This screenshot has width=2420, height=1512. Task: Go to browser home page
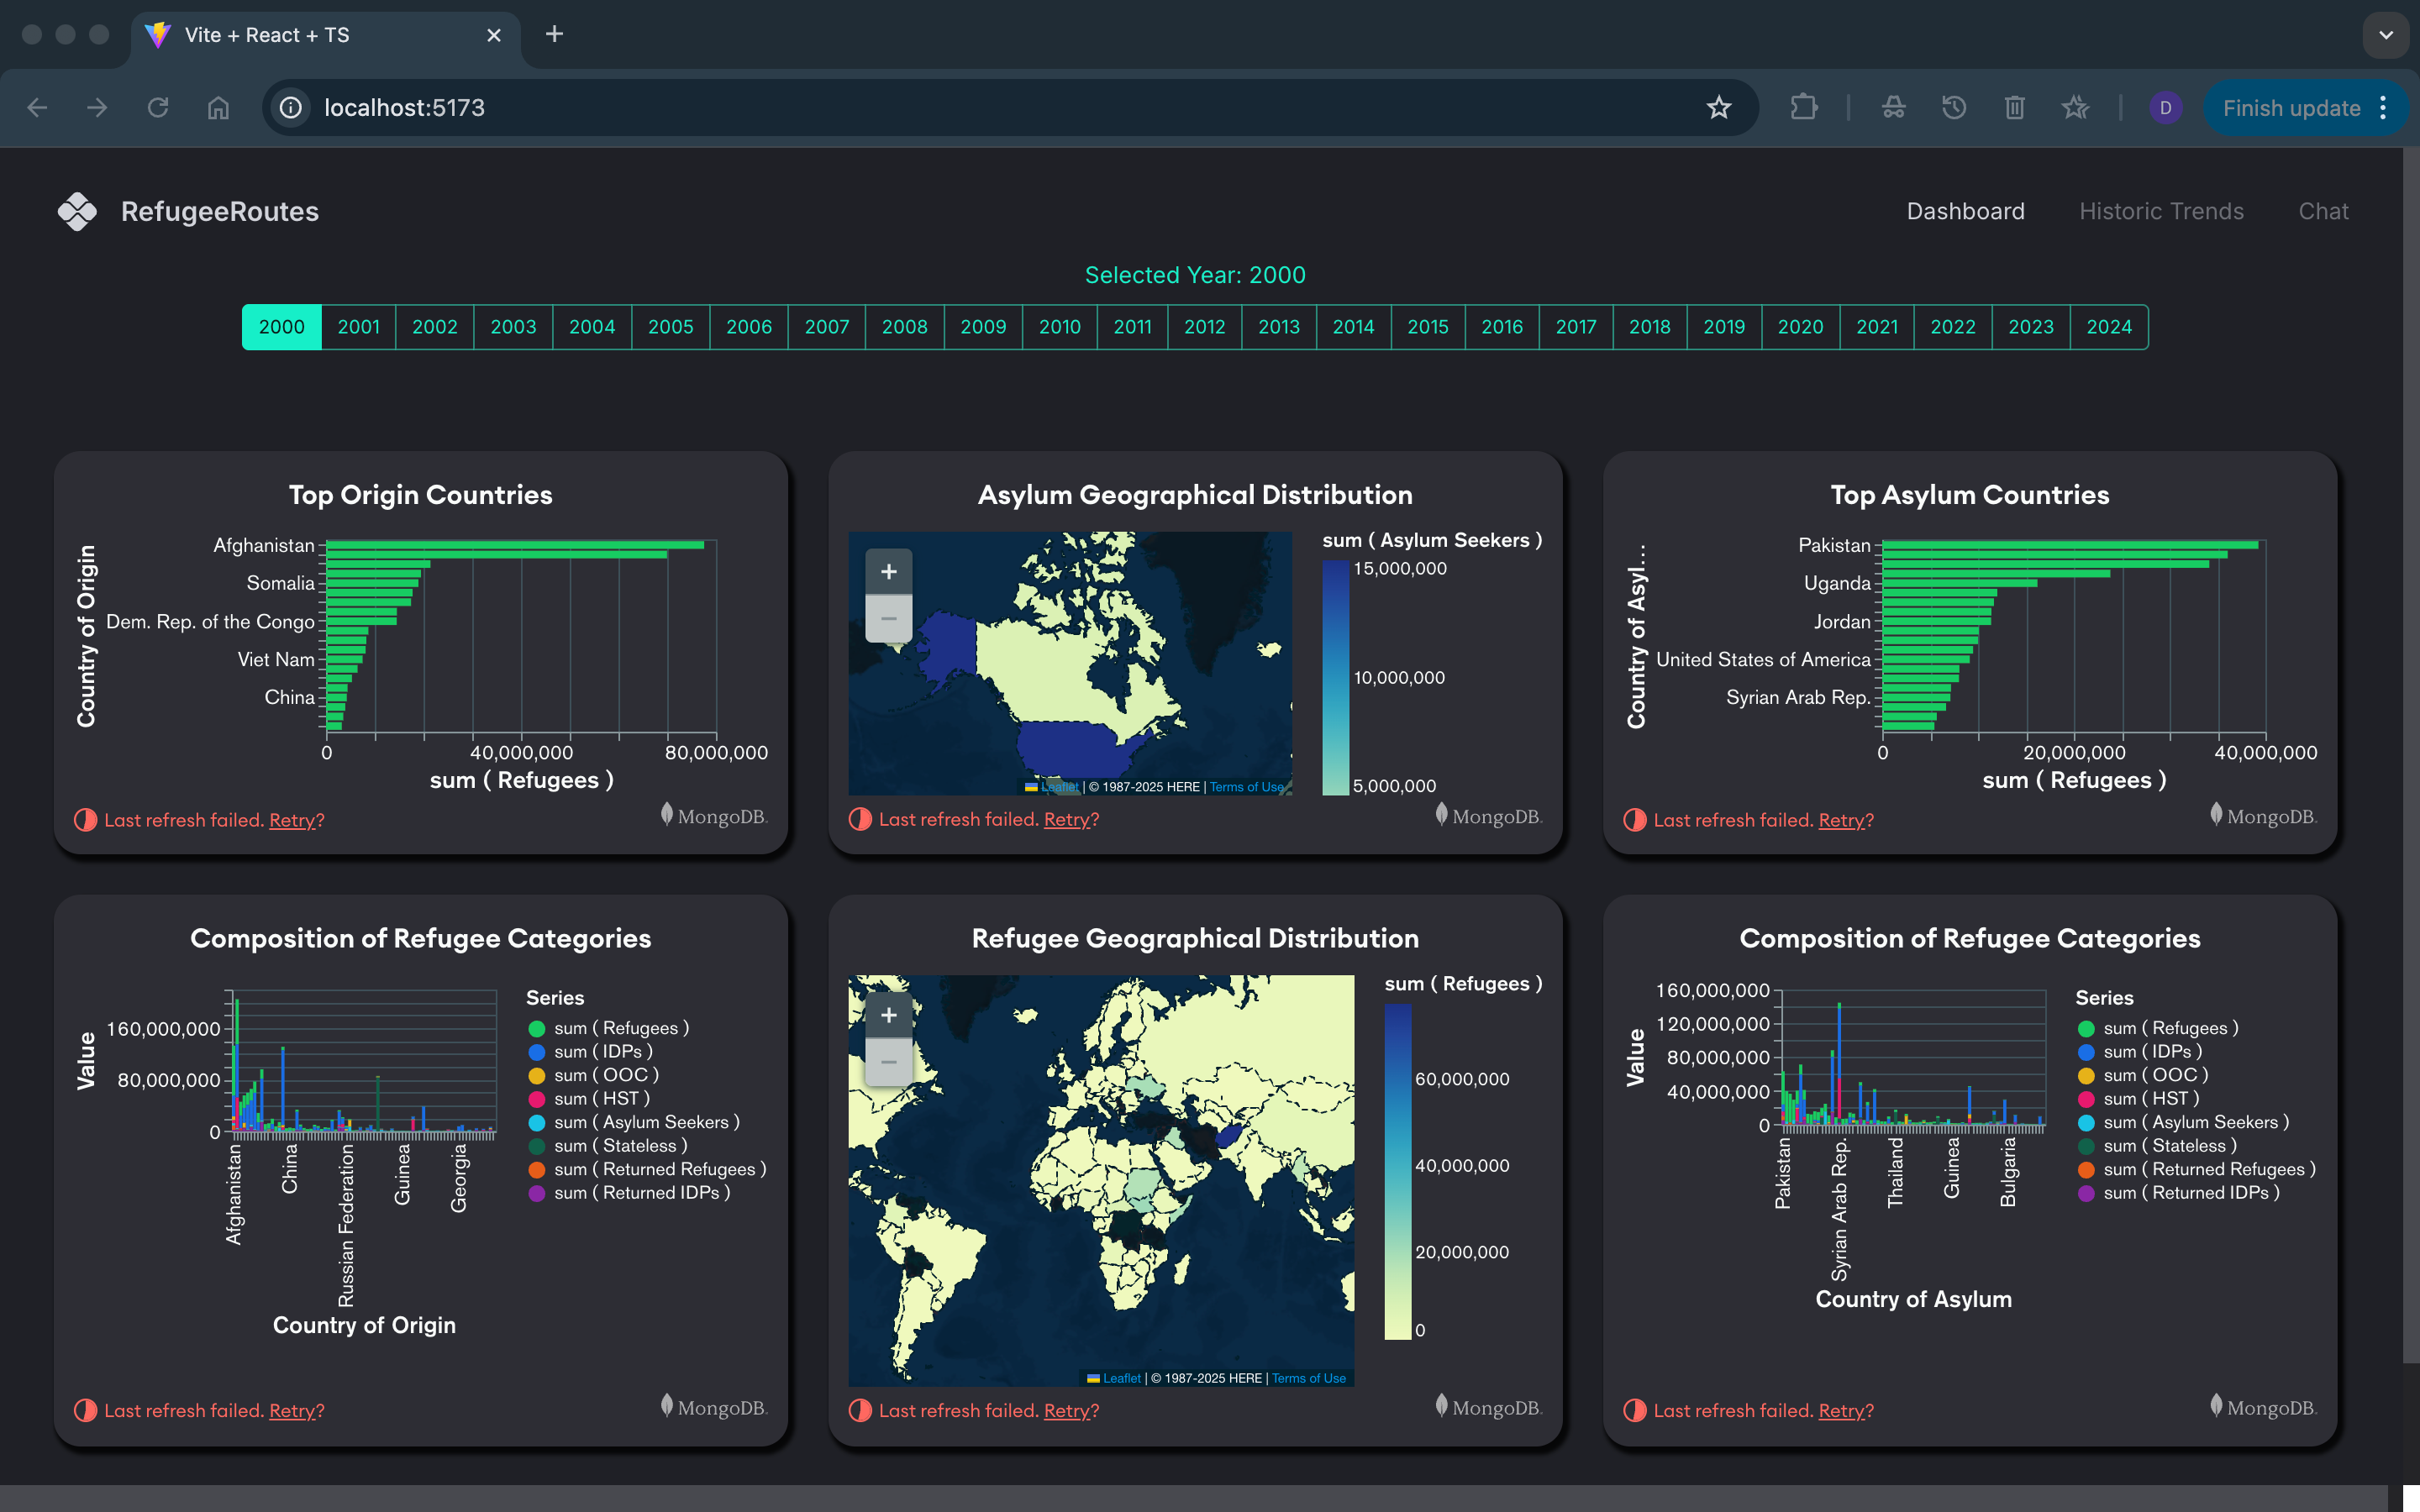click(218, 108)
